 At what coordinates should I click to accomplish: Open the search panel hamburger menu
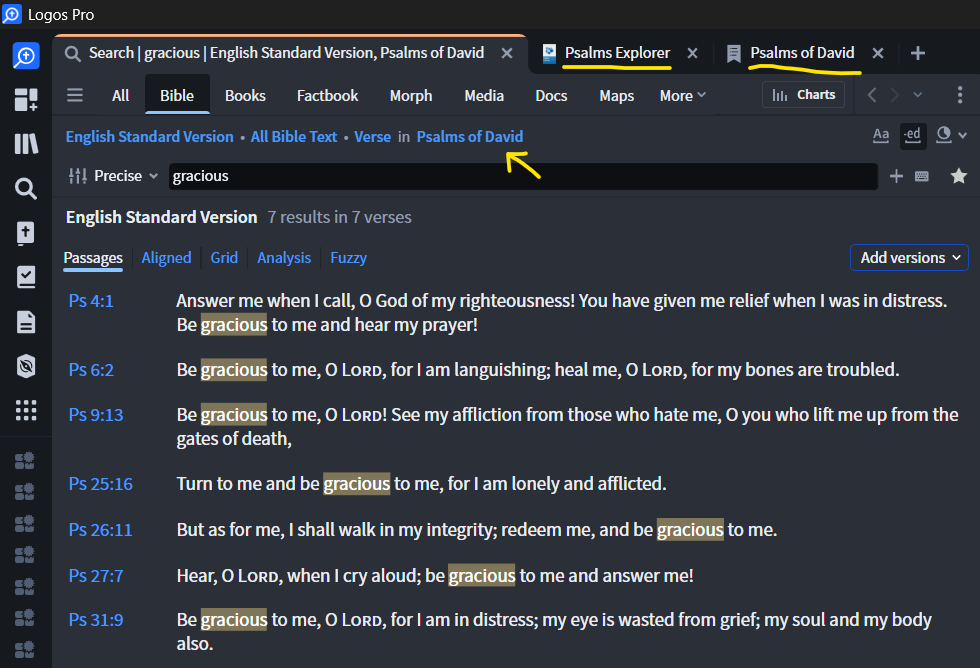coord(75,95)
